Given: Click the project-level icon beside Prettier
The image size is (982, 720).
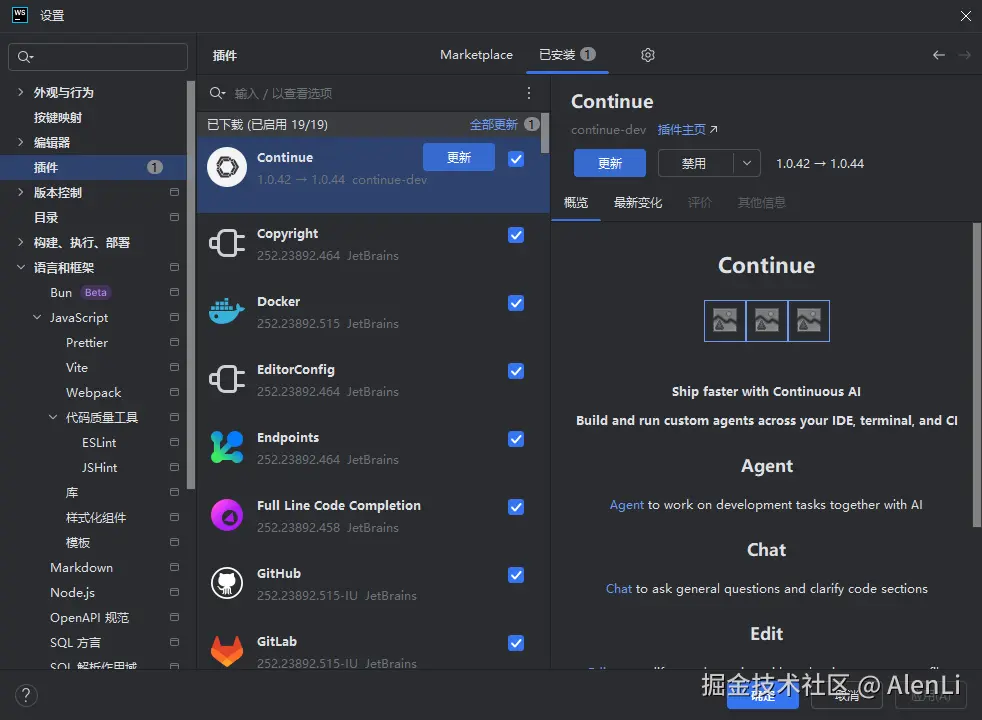Looking at the screenshot, I should (x=174, y=342).
